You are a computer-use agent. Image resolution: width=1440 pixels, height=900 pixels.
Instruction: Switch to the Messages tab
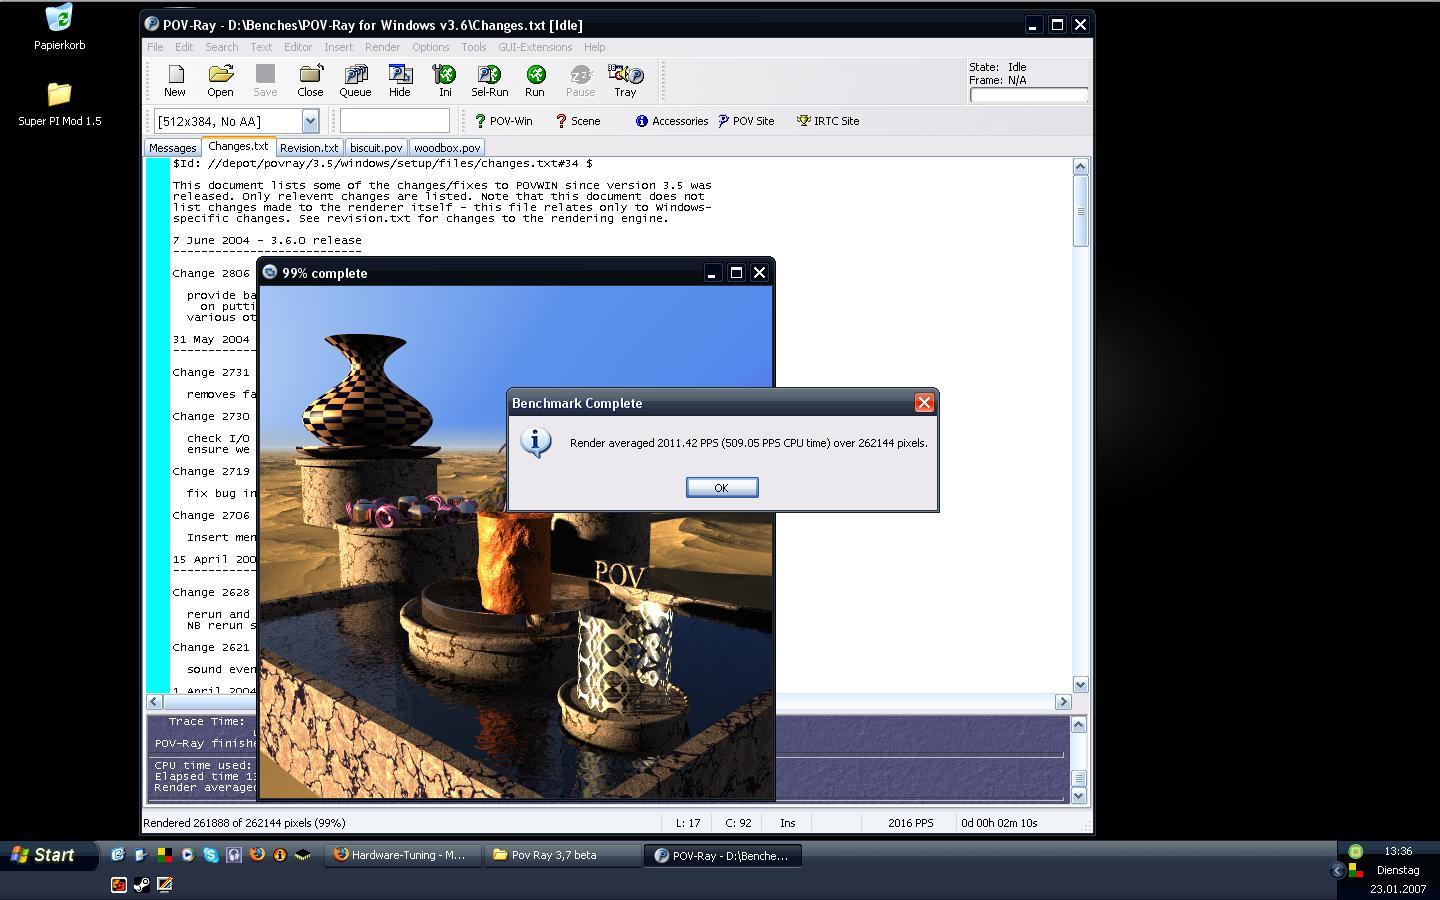(172, 148)
